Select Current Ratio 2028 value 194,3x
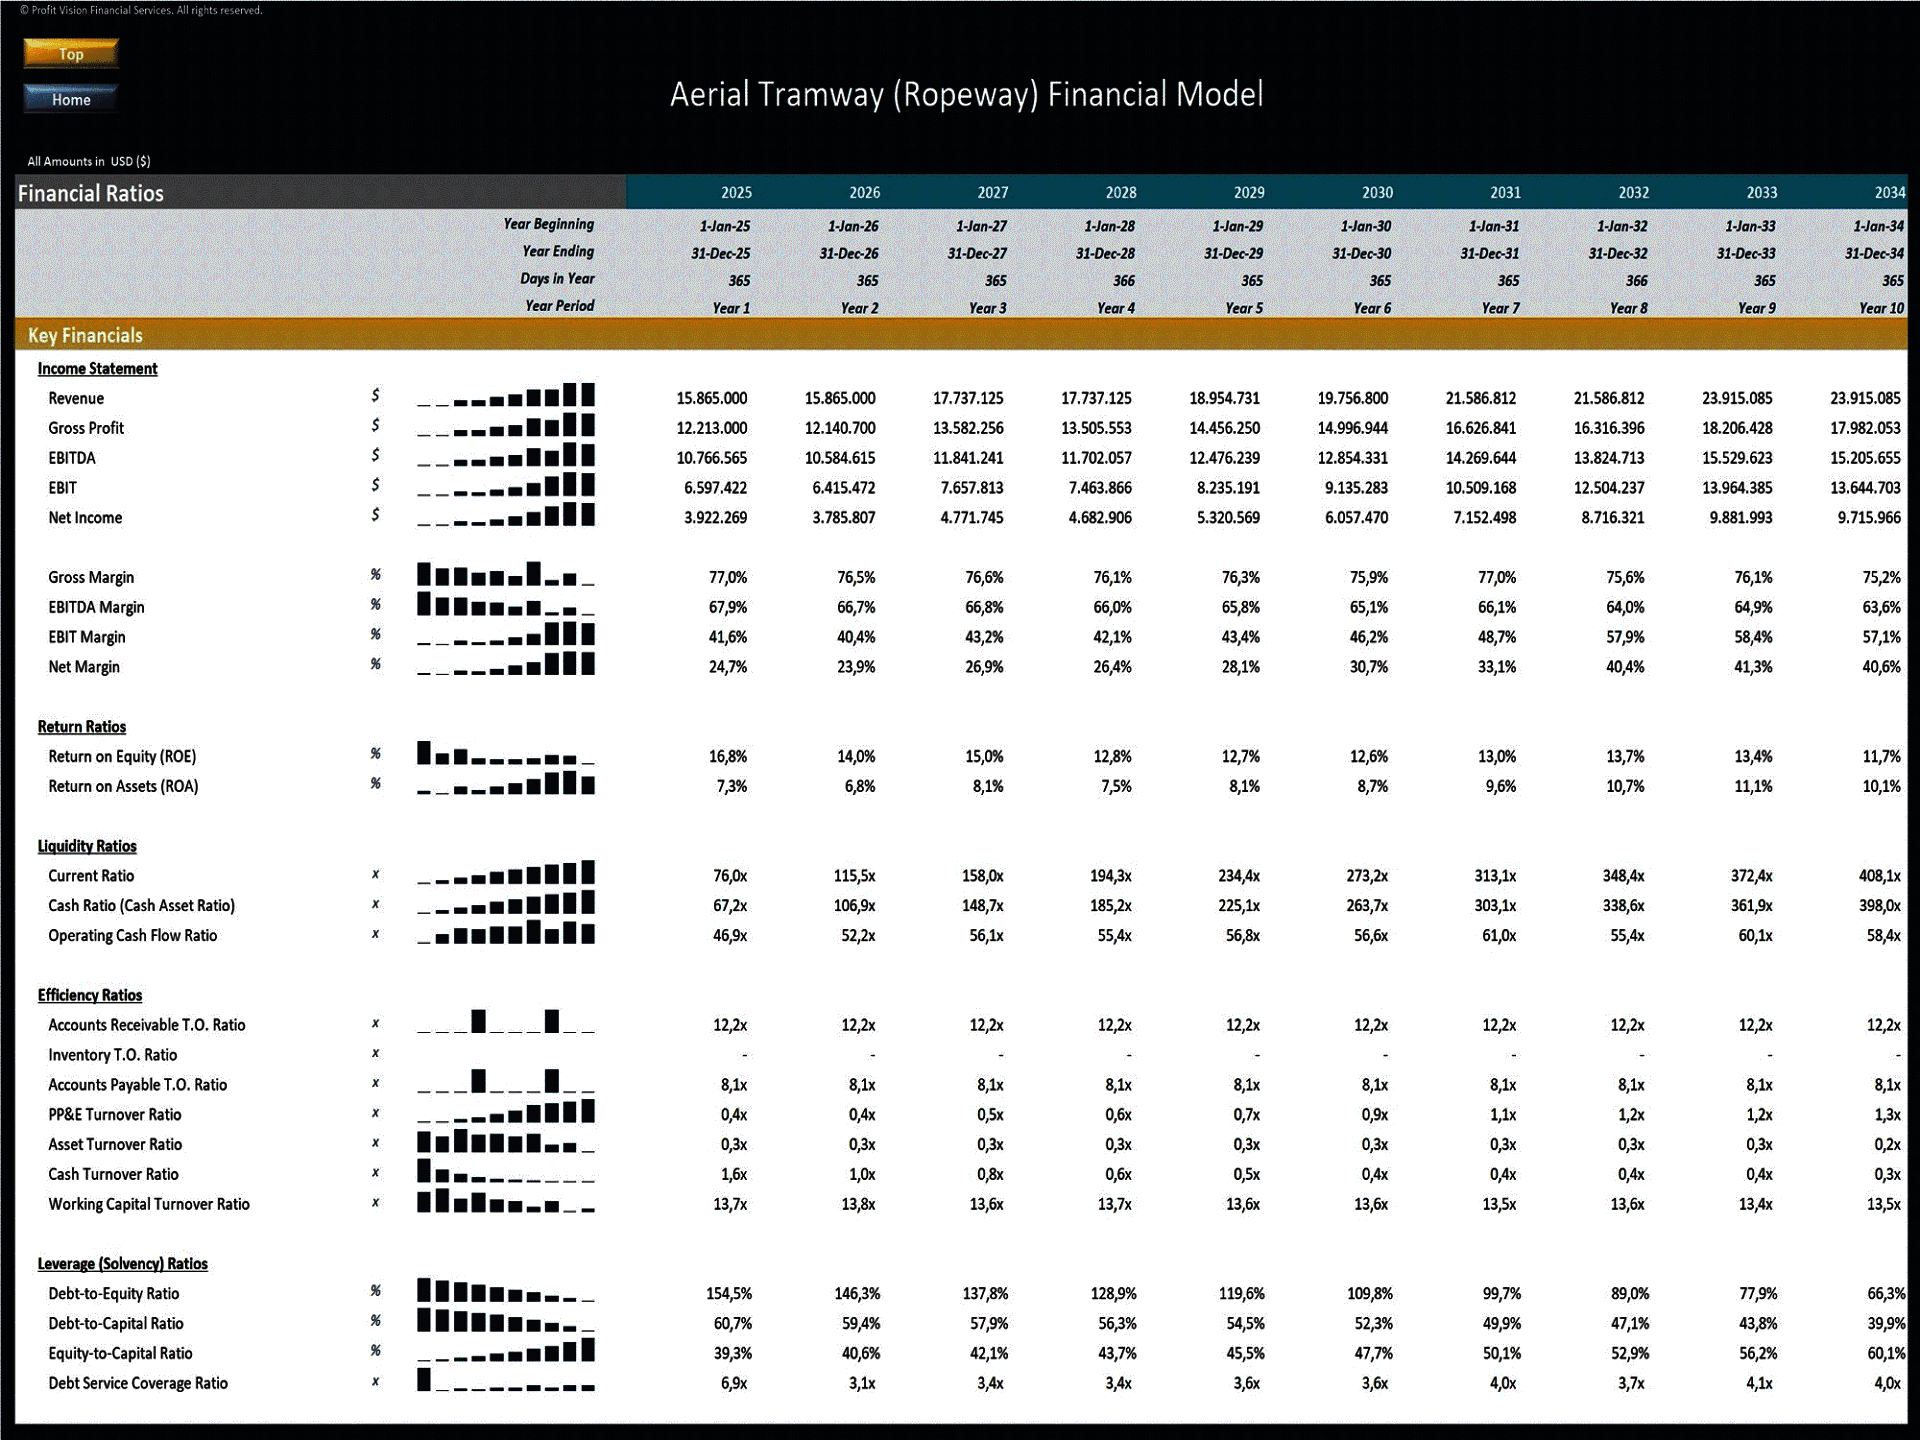Image resolution: width=1920 pixels, height=1440 pixels. coord(1111,876)
